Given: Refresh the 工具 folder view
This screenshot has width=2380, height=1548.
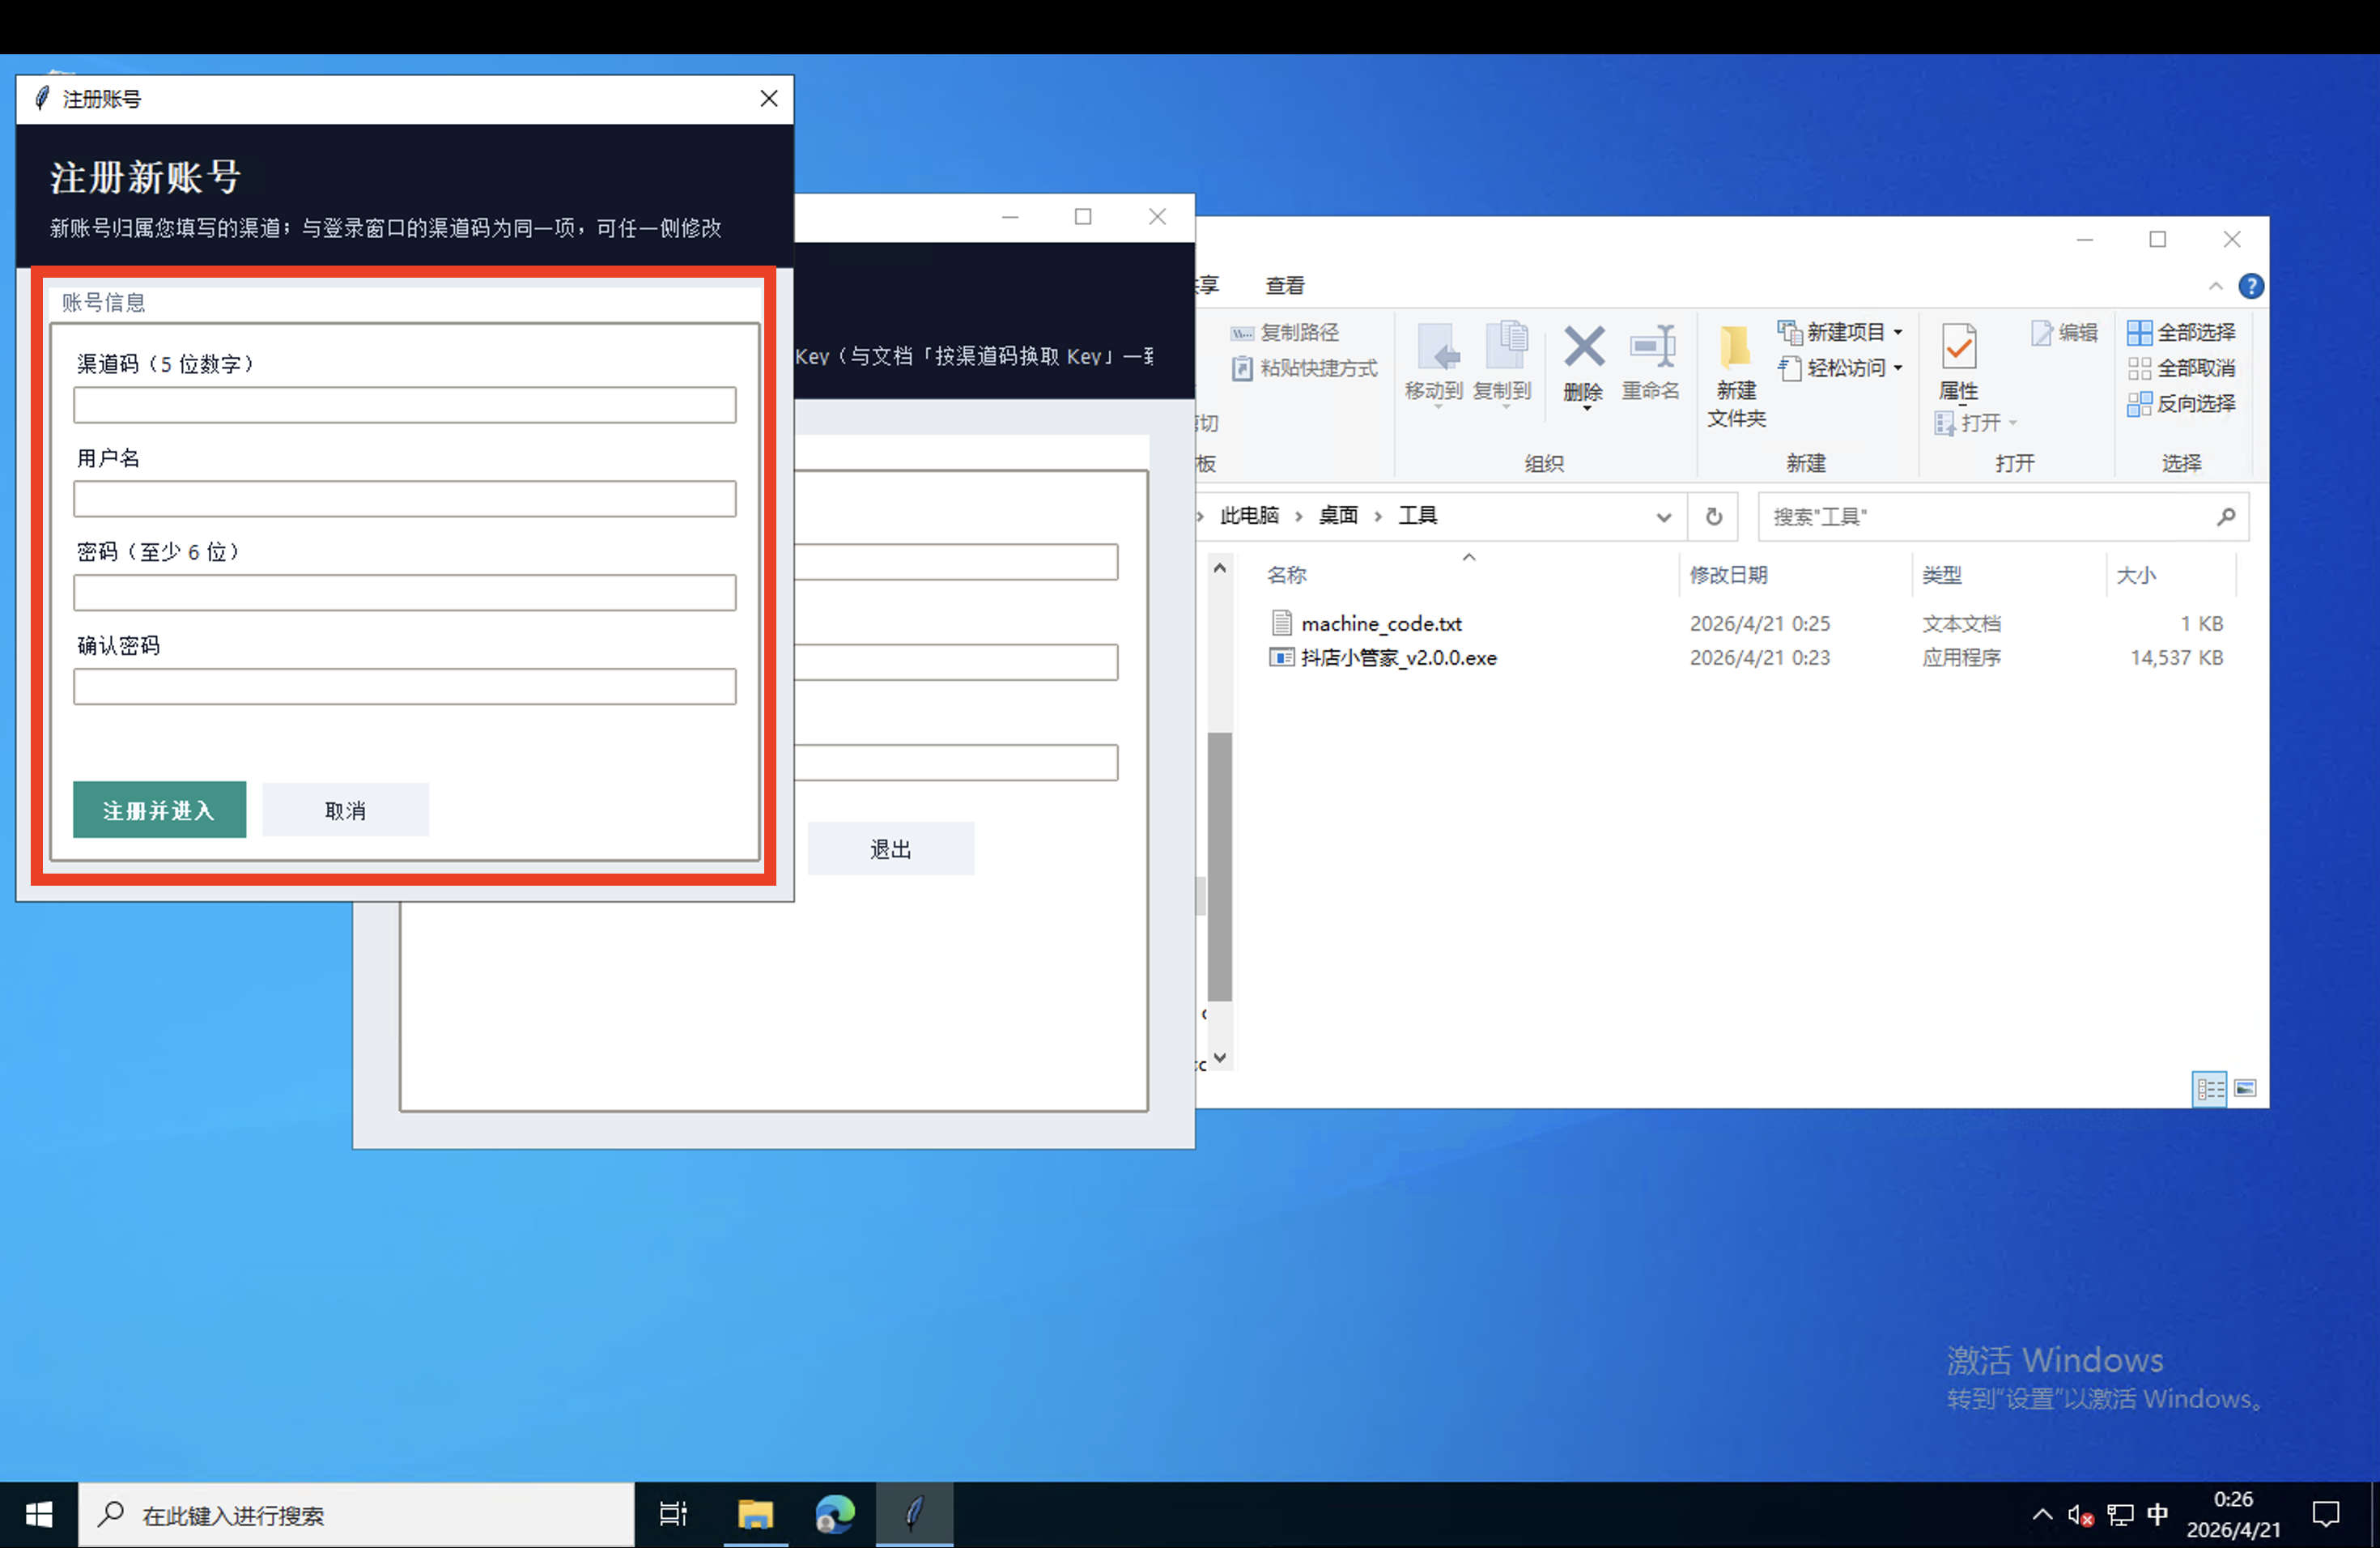Looking at the screenshot, I should 1713,517.
